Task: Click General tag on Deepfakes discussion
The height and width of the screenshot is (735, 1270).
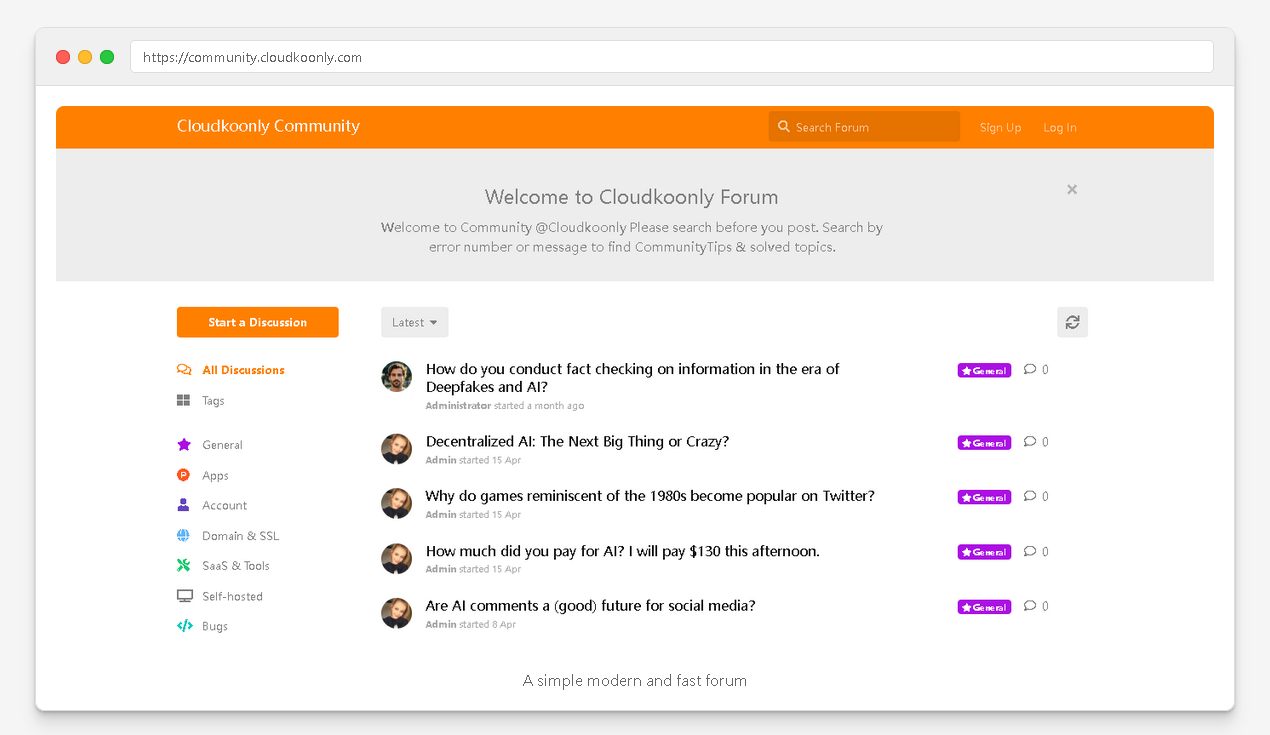Action: point(984,370)
